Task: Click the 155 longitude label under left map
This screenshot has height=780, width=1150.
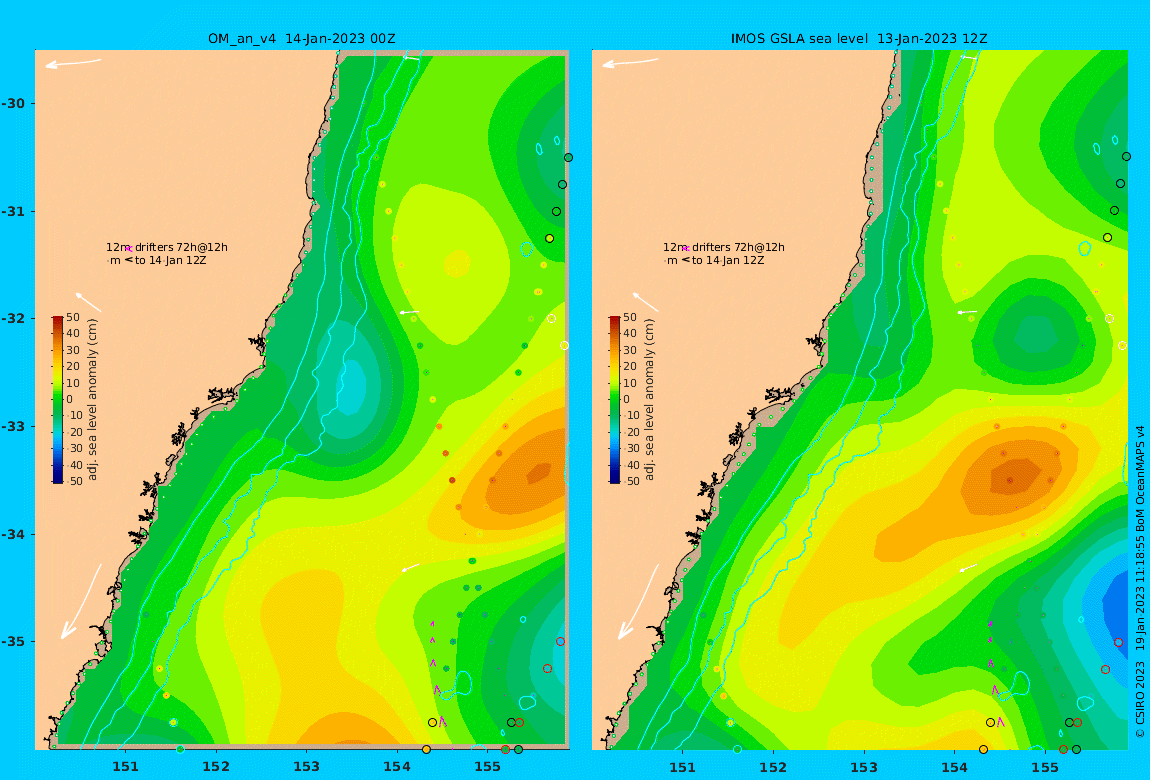Action: pyautogui.click(x=487, y=767)
